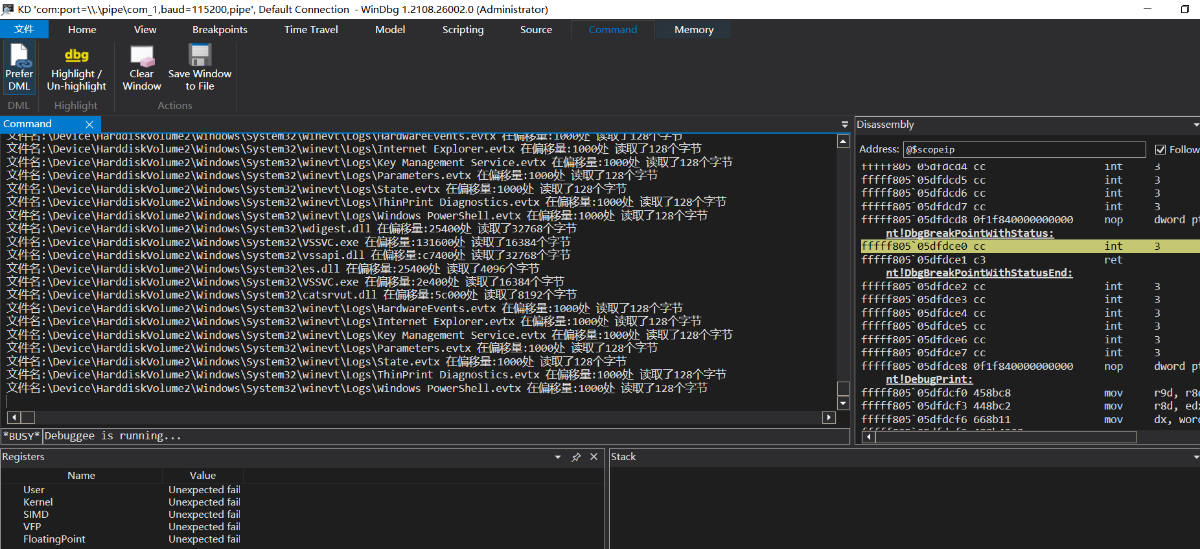Select highlighted instruction fffff805`05dfdce0 cc
The height and width of the screenshot is (549, 1200).
coord(1030,246)
